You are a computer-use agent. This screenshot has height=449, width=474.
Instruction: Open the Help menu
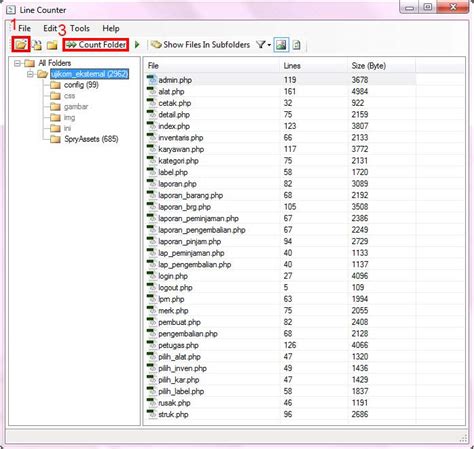tap(111, 28)
